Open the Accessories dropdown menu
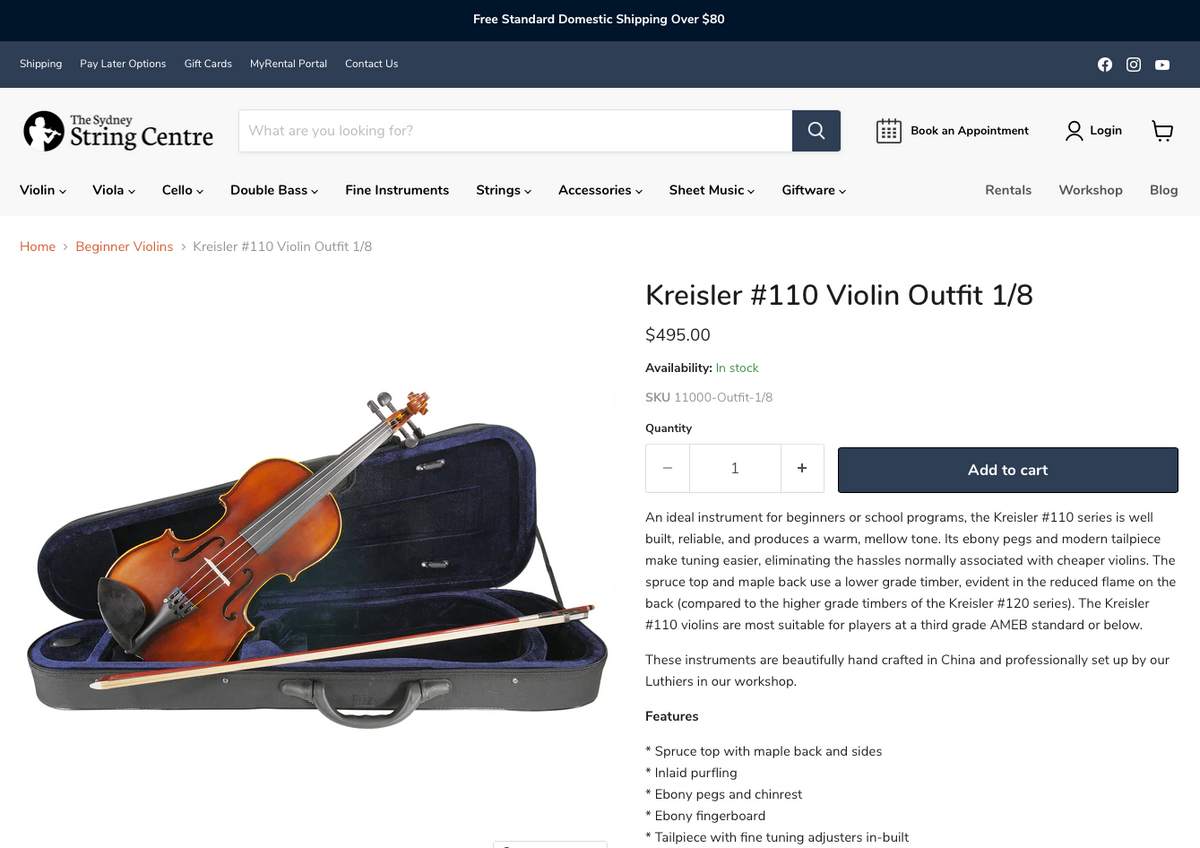 pyautogui.click(x=600, y=190)
